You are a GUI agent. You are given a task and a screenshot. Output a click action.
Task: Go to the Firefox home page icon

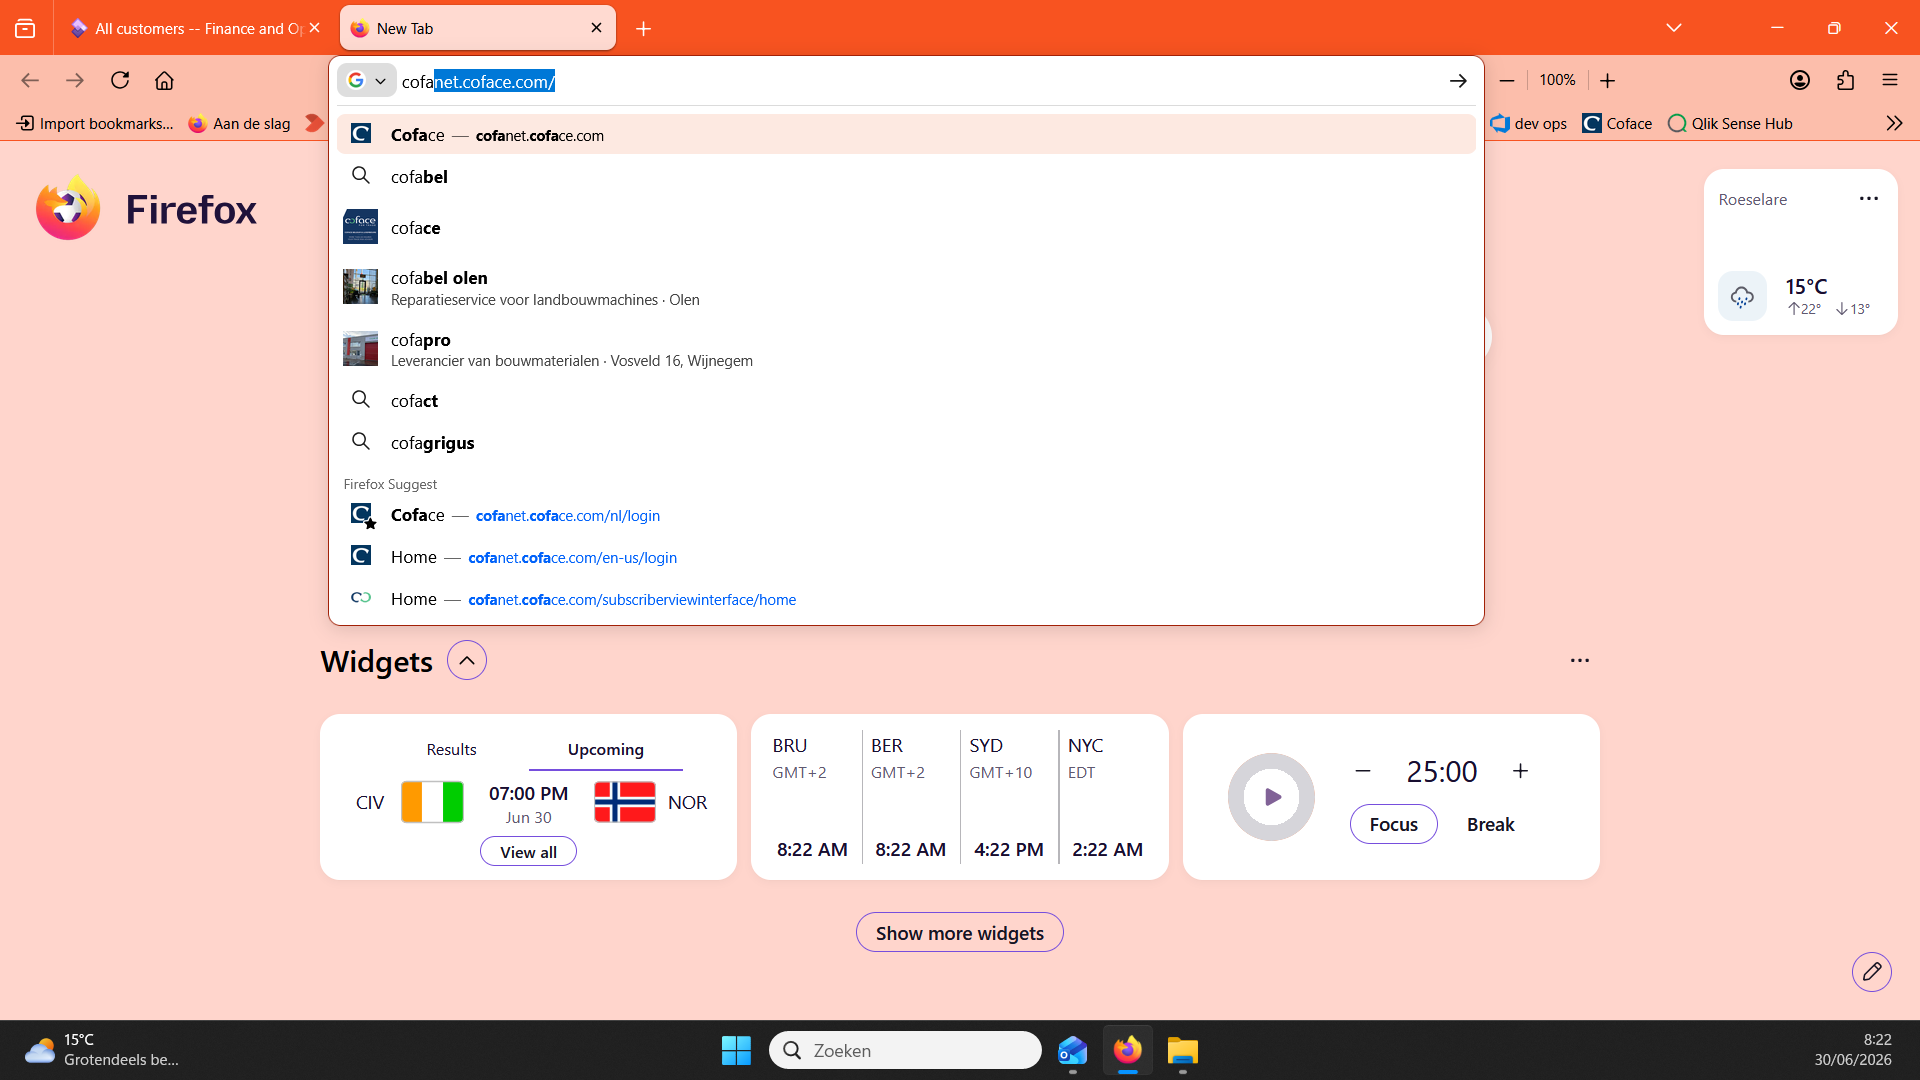(x=164, y=80)
